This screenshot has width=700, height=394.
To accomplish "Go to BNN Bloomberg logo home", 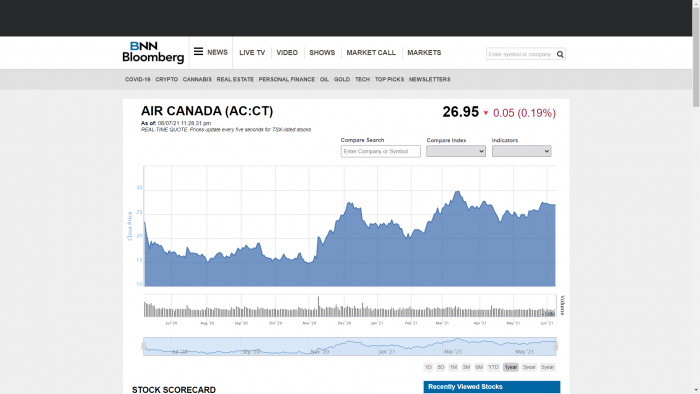I will [x=153, y=52].
